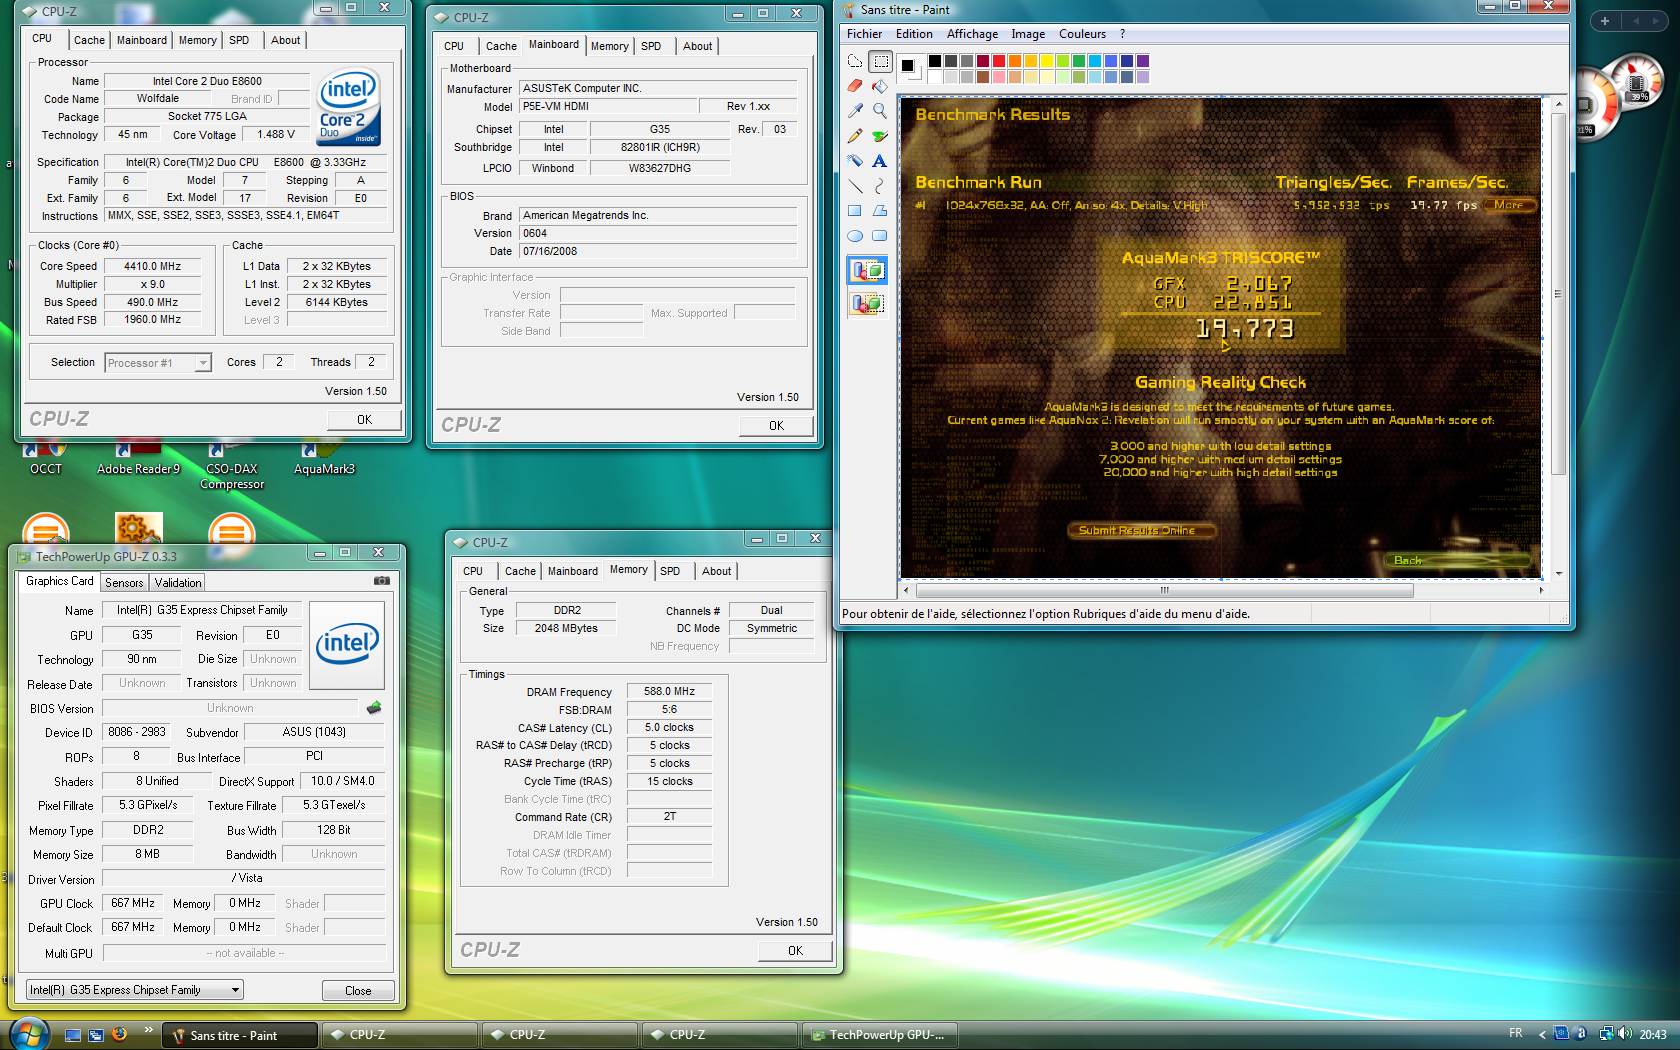1680x1050 pixels.
Task: Open the Couleurs menu in Paint
Action: [1082, 33]
